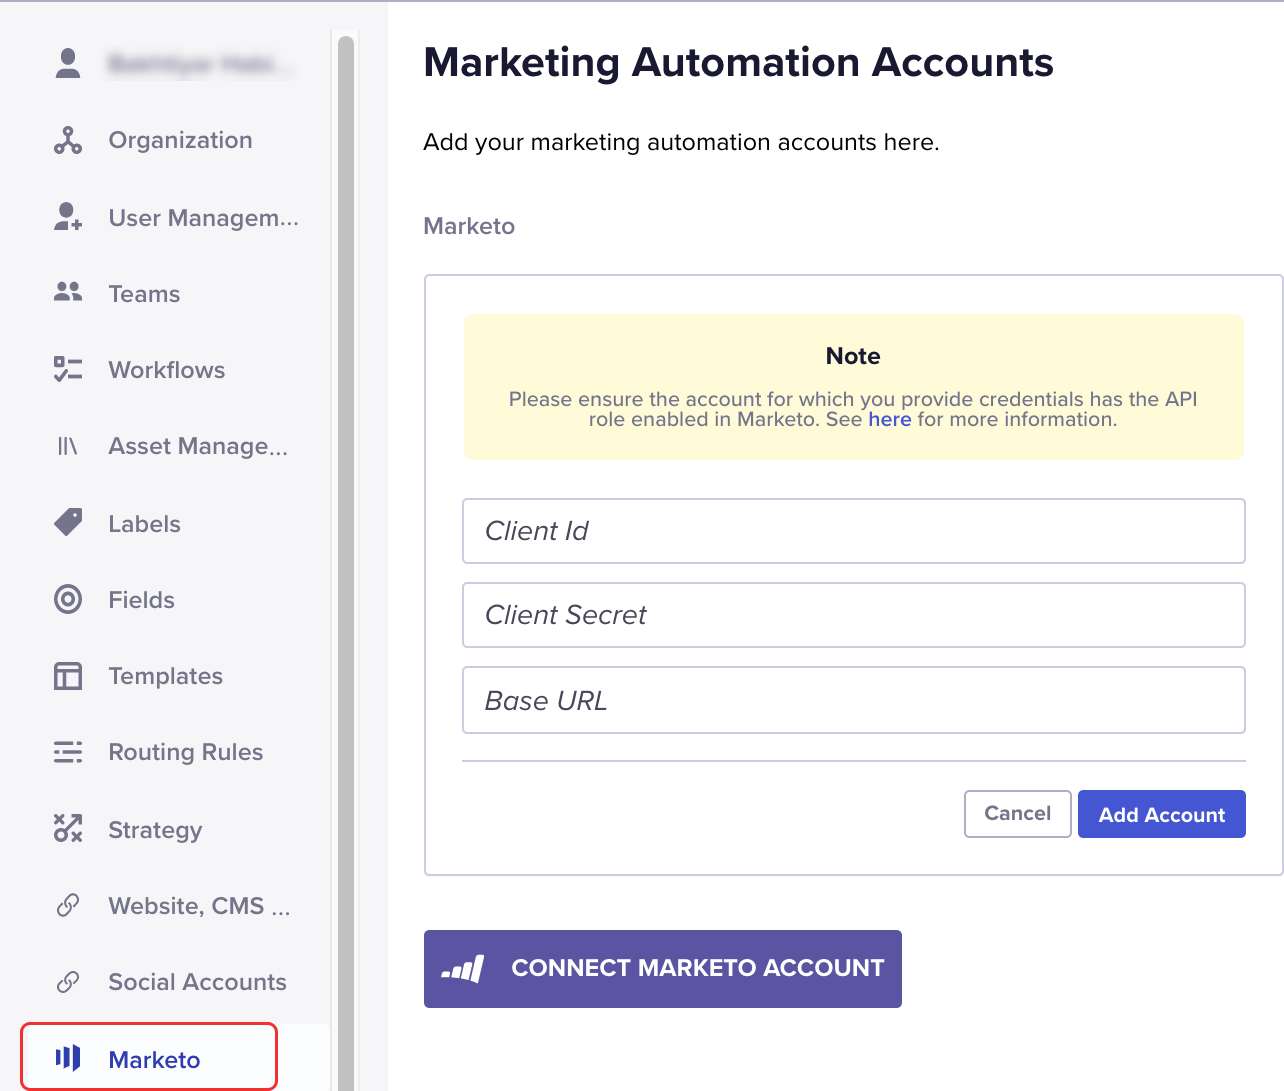Viewport: 1284px width, 1091px height.
Task: Click the Client Secret input field
Action: [854, 615]
